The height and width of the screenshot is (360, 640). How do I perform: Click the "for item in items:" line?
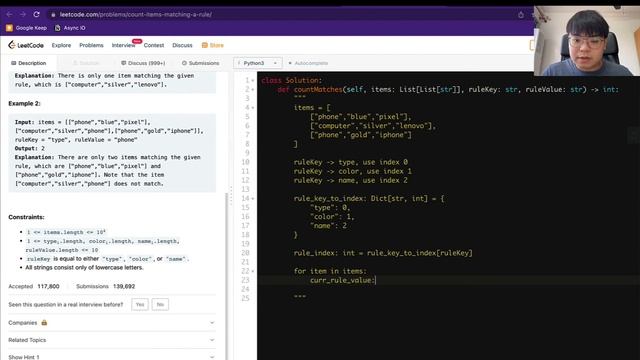click(x=330, y=271)
